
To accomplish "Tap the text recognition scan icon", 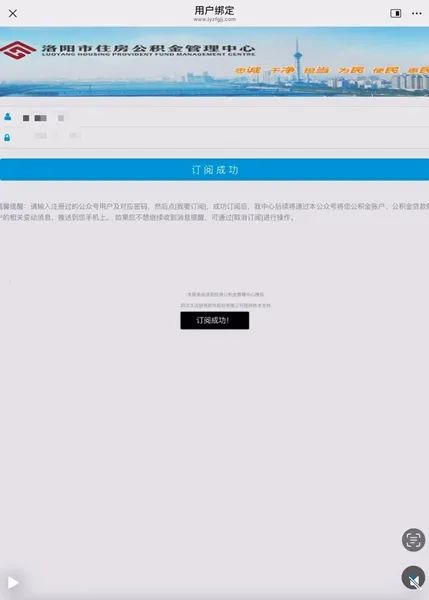I will 413,540.
